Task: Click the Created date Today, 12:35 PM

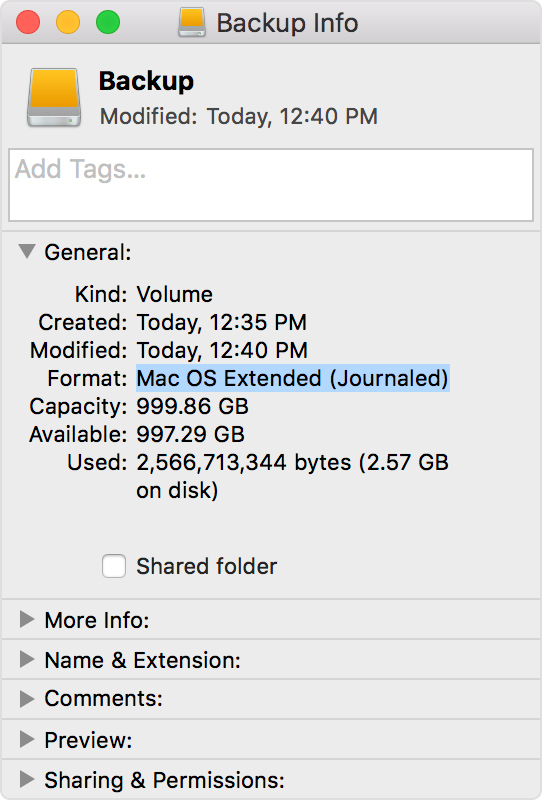Action: click(221, 322)
